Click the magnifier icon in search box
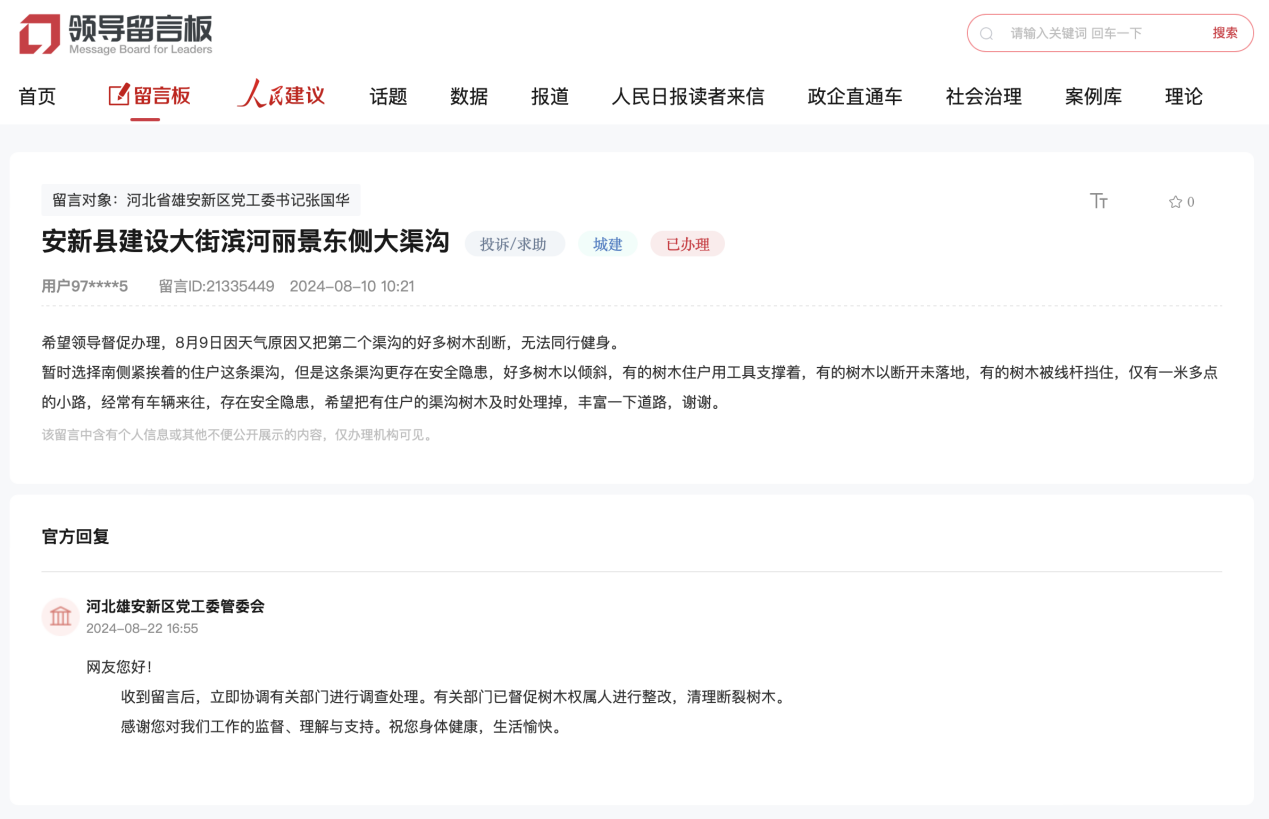The width and height of the screenshot is (1269, 819). 987,34
